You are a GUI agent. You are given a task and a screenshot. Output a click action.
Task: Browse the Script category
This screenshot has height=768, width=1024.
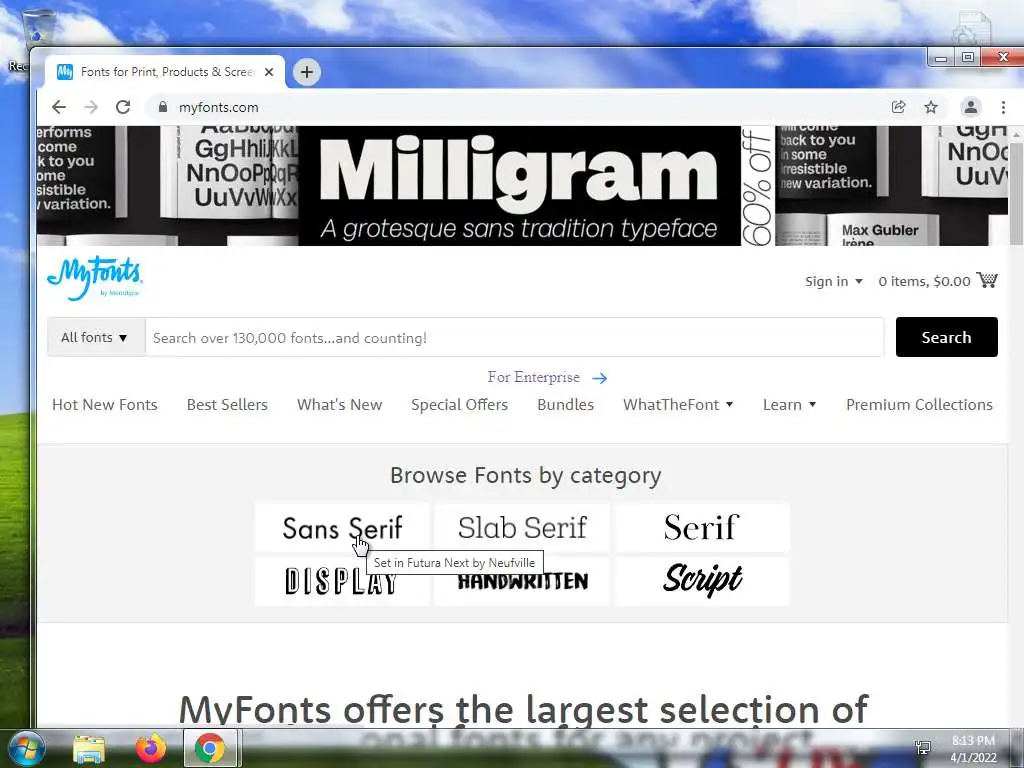(702, 581)
